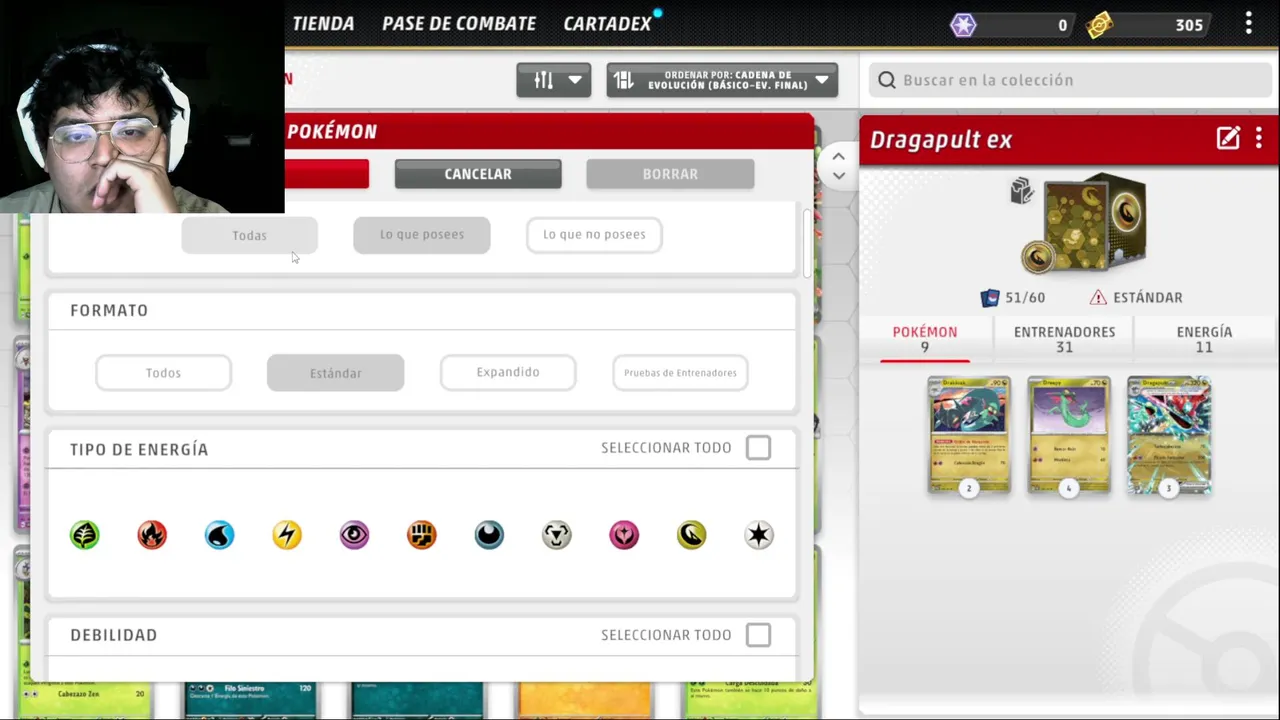
Task: Select the Todos format filter
Action: pos(164,373)
